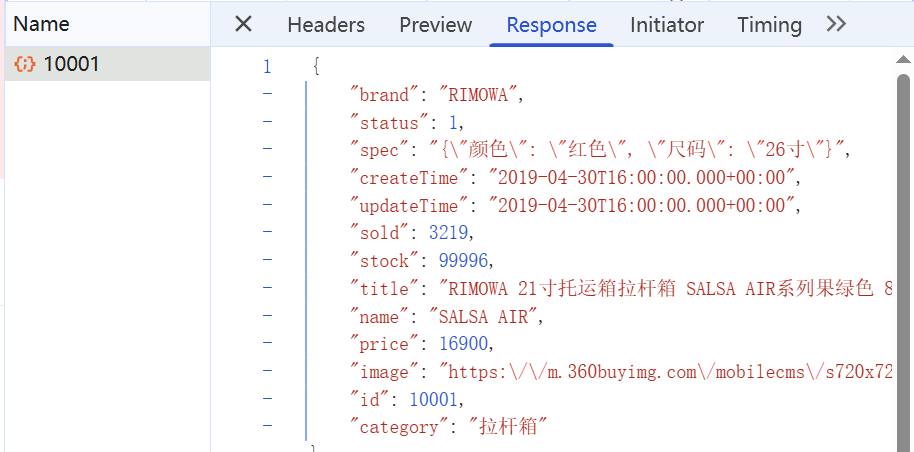Screen dimensions: 914x452
Task: Show more tabs with double chevron
Action: click(836, 24)
